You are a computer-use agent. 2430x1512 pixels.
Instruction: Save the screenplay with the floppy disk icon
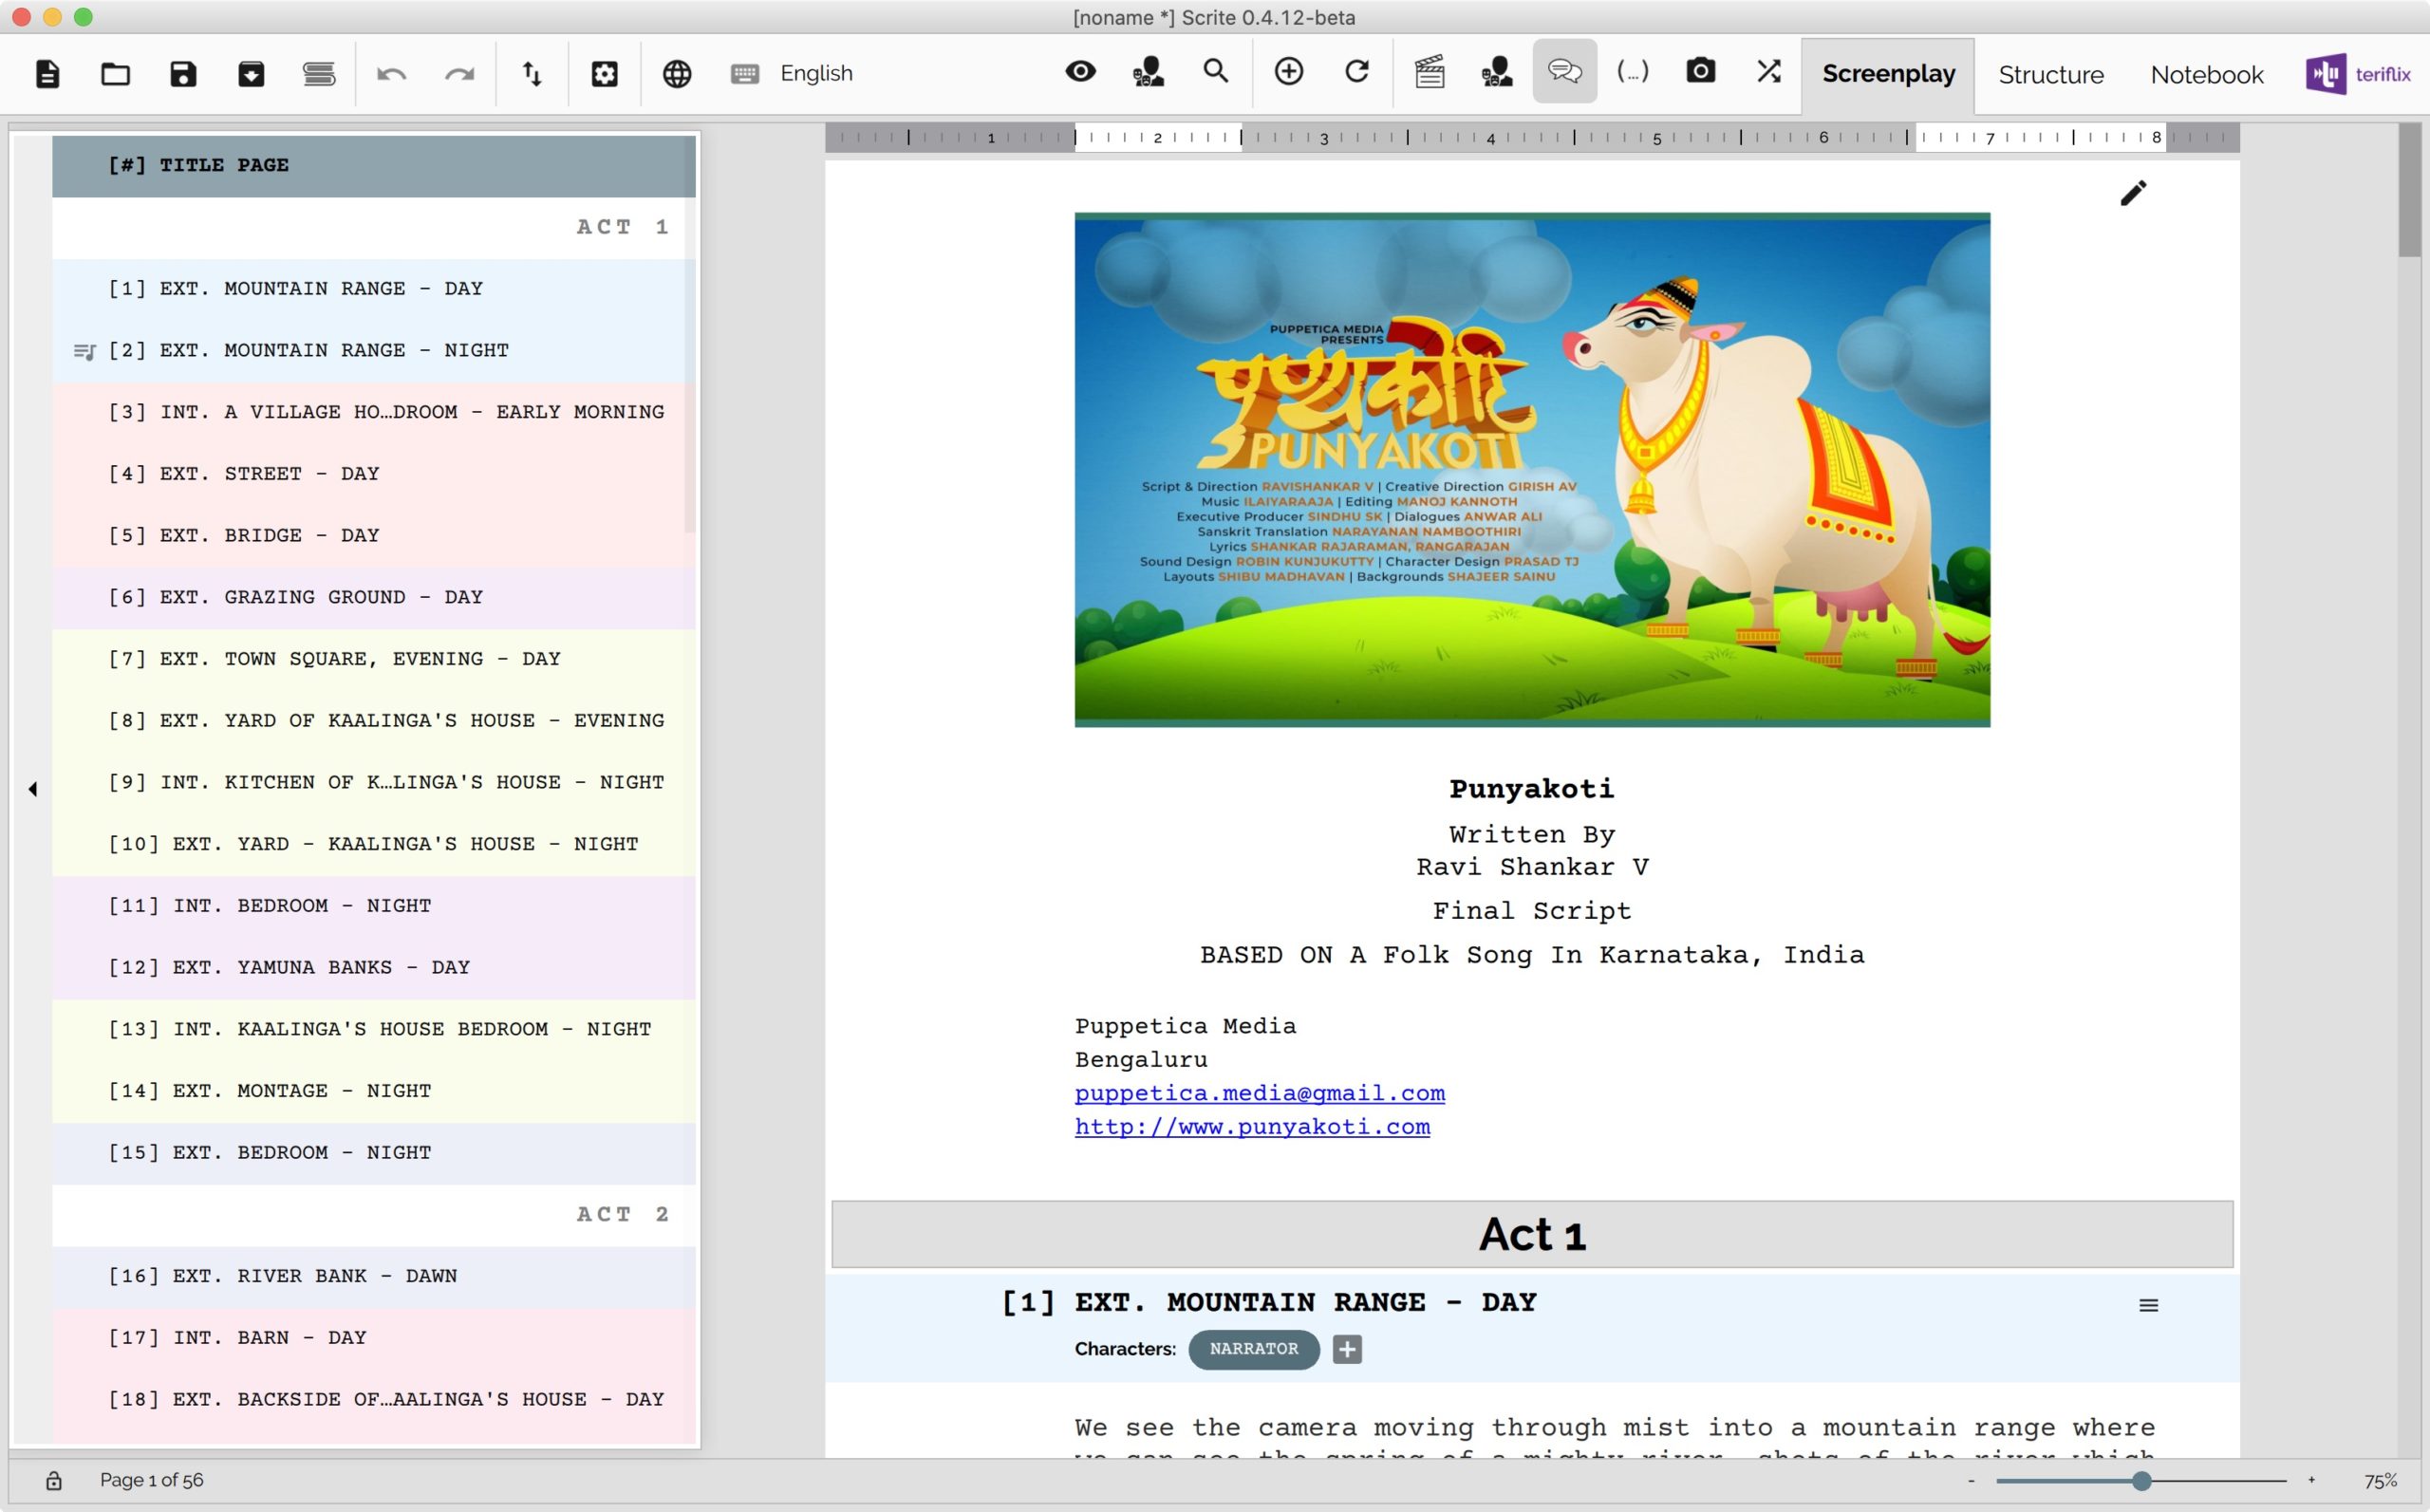click(x=183, y=73)
